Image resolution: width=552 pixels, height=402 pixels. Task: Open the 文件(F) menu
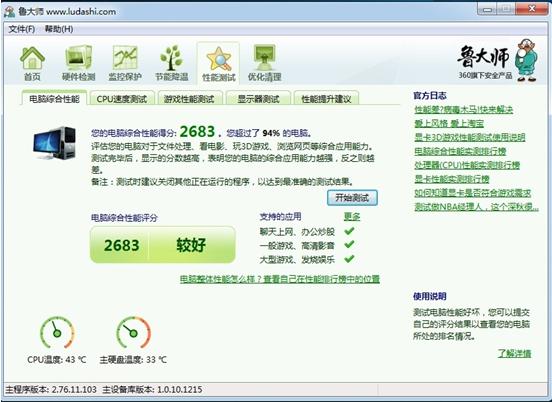[21, 29]
